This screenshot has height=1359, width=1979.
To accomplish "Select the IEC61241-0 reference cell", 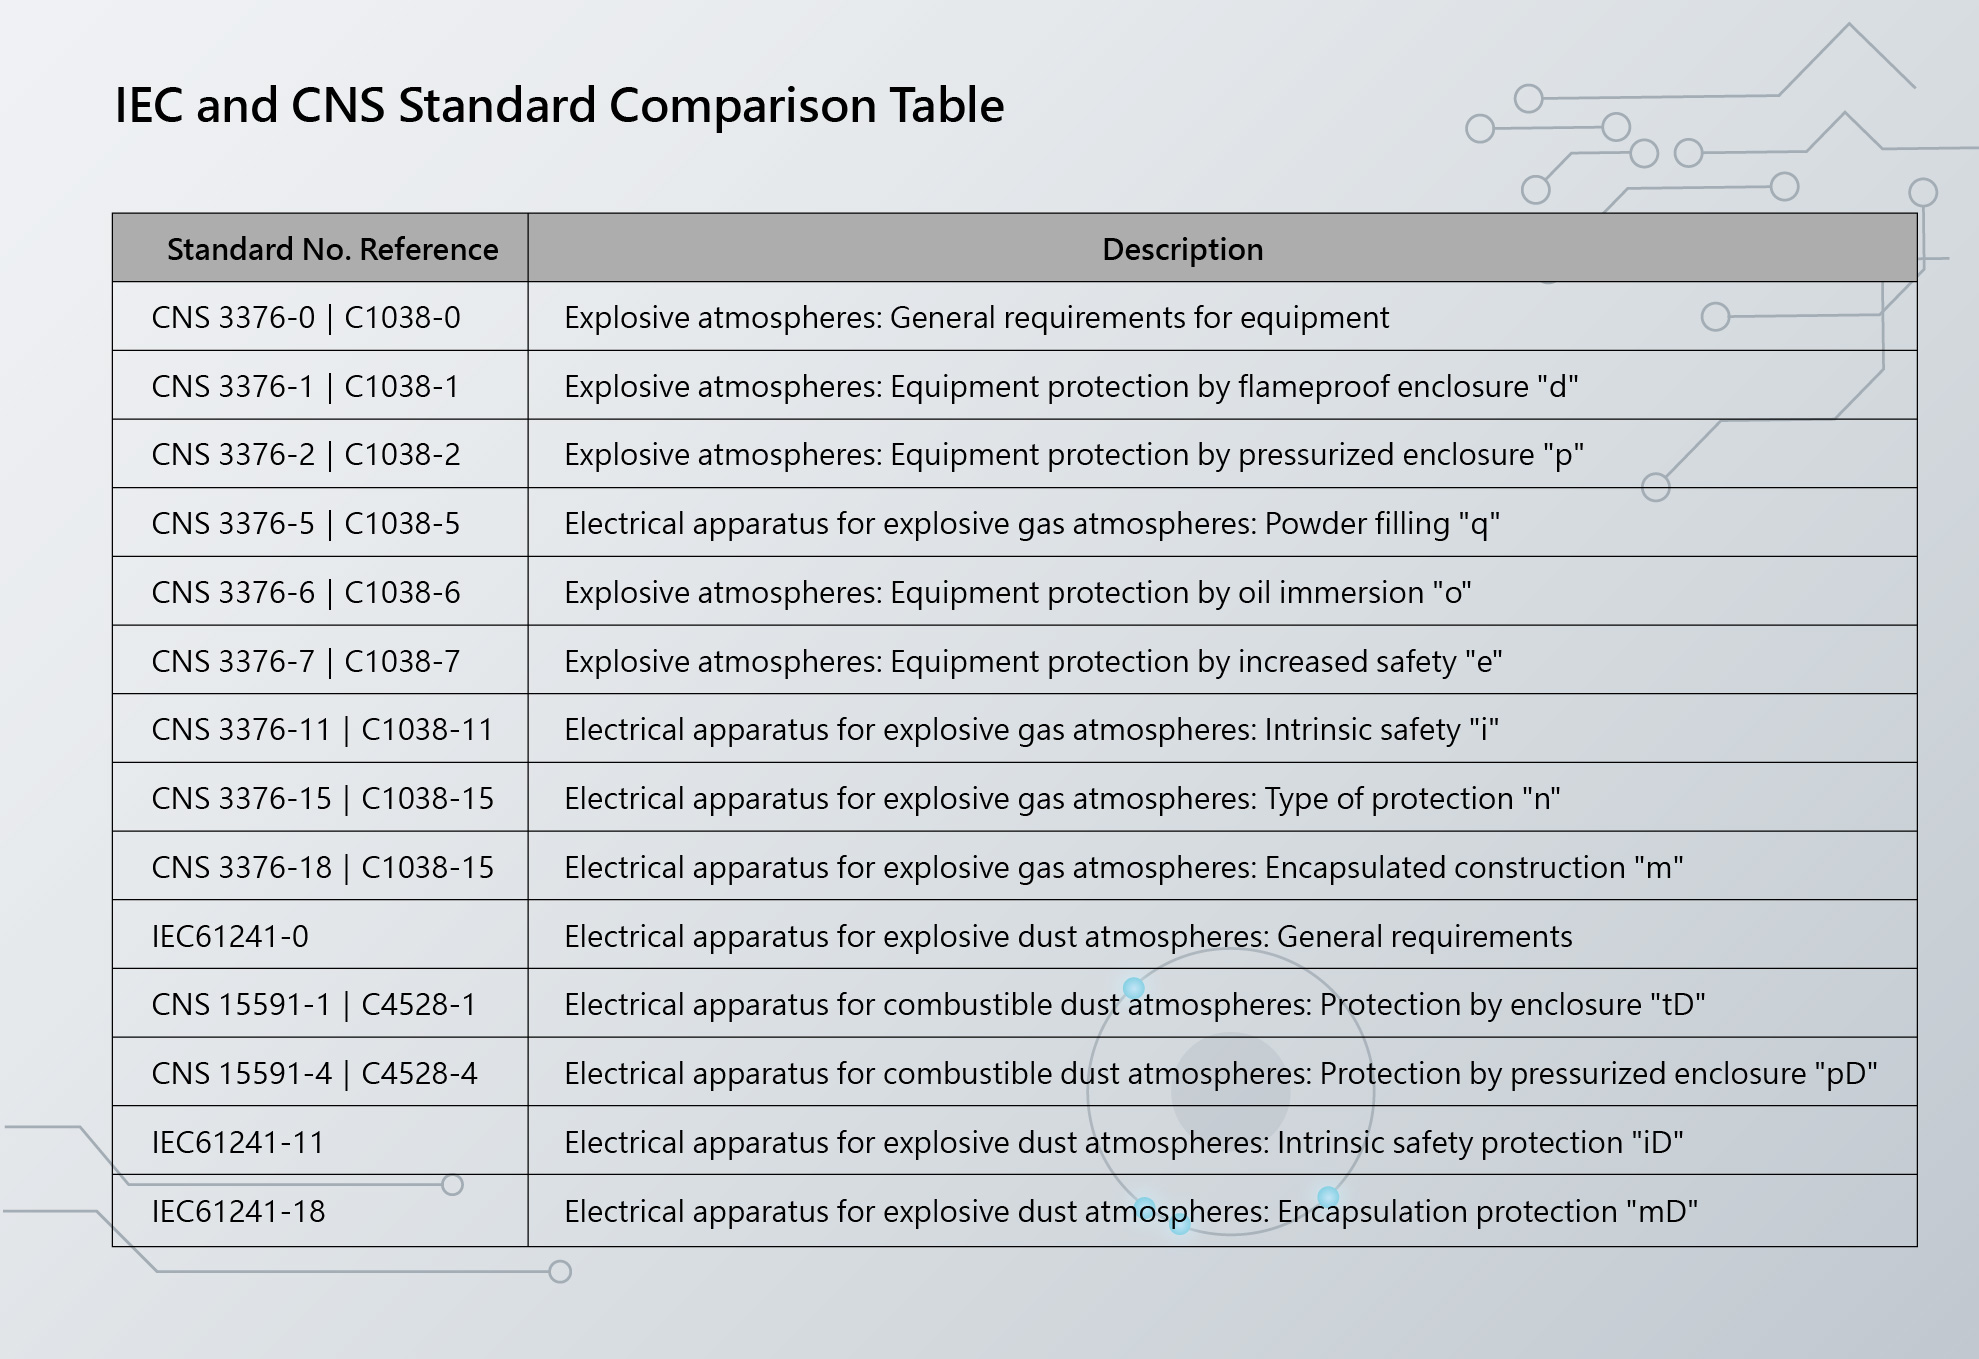I will click(x=230, y=937).
